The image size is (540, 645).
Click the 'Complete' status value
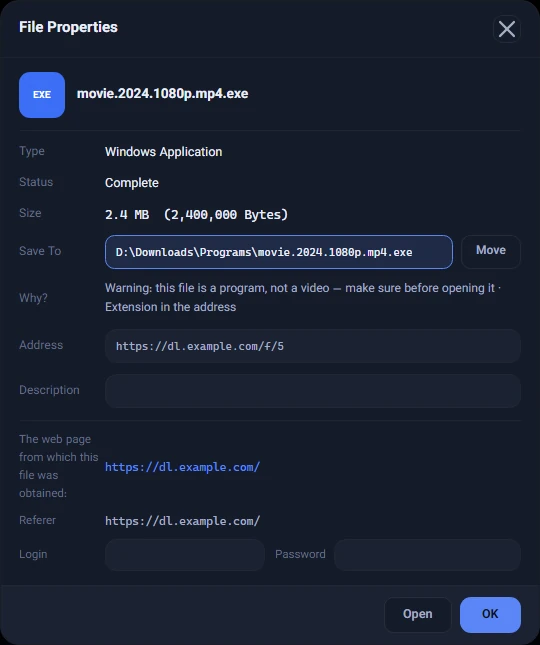(132, 183)
